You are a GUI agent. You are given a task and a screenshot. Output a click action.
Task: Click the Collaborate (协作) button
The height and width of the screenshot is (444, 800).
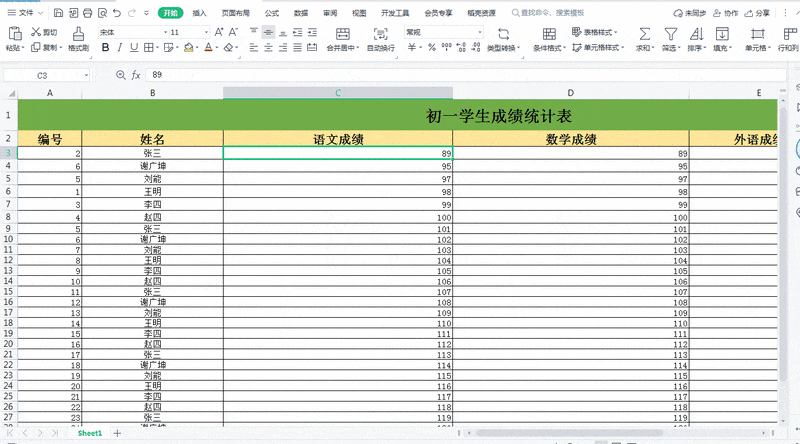[726, 13]
